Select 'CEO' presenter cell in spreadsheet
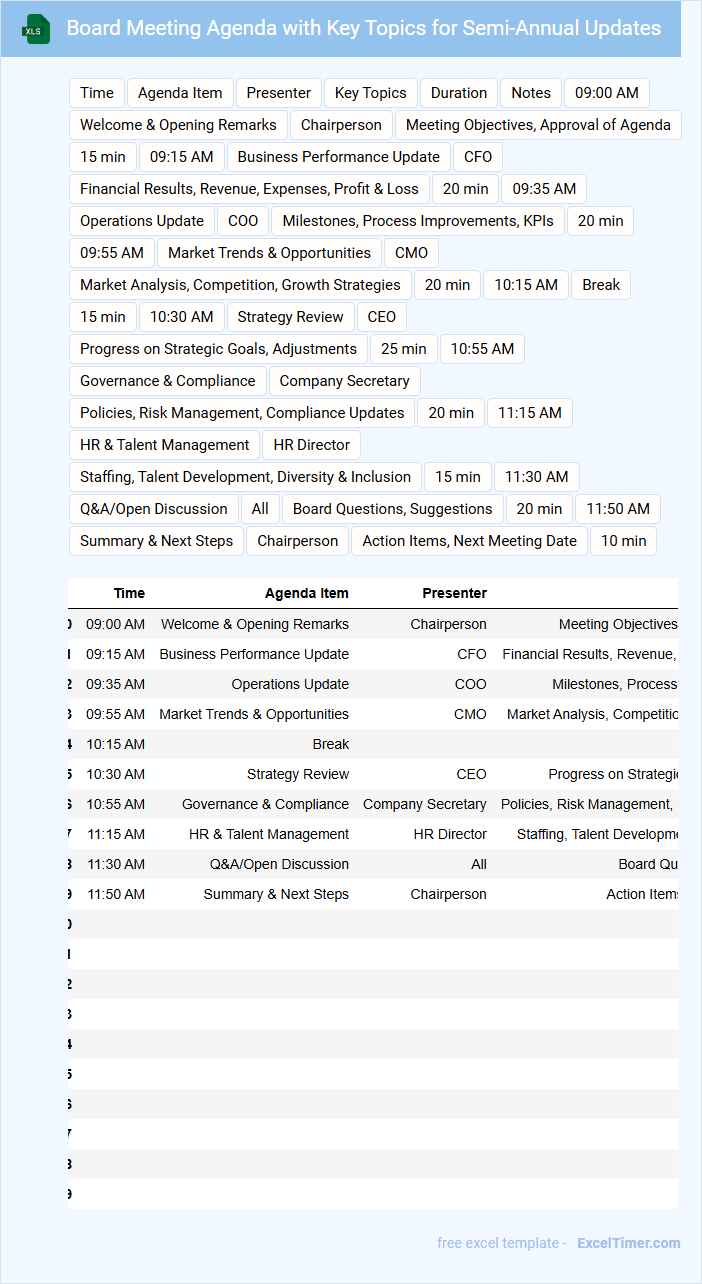The width and height of the screenshot is (702, 1284). [471, 774]
